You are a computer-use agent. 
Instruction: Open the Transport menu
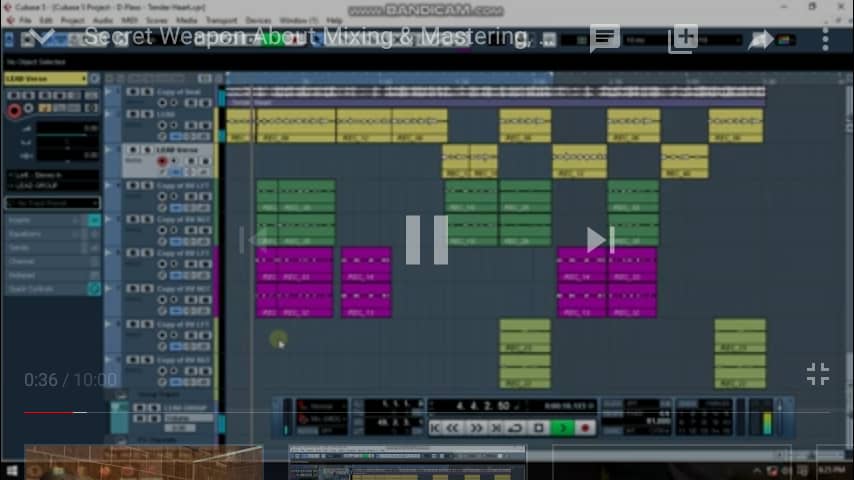pos(222,20)
